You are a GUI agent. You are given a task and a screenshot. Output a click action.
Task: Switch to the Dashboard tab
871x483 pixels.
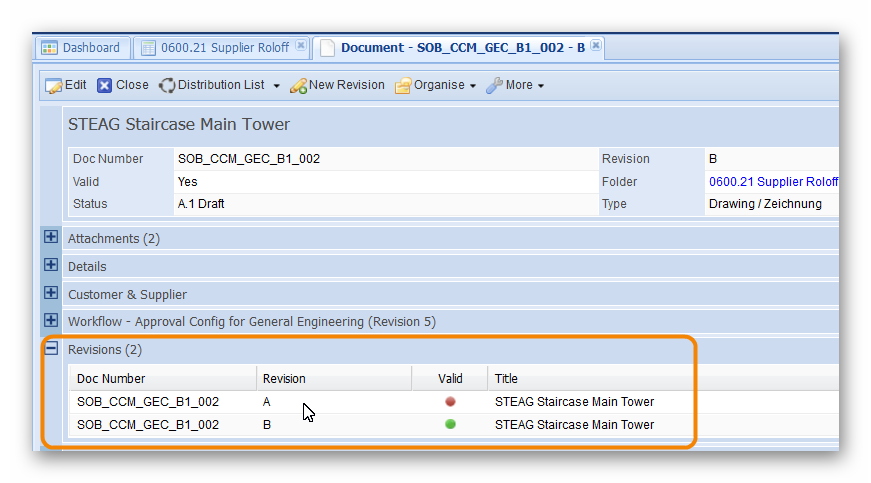tap(80, 48)
